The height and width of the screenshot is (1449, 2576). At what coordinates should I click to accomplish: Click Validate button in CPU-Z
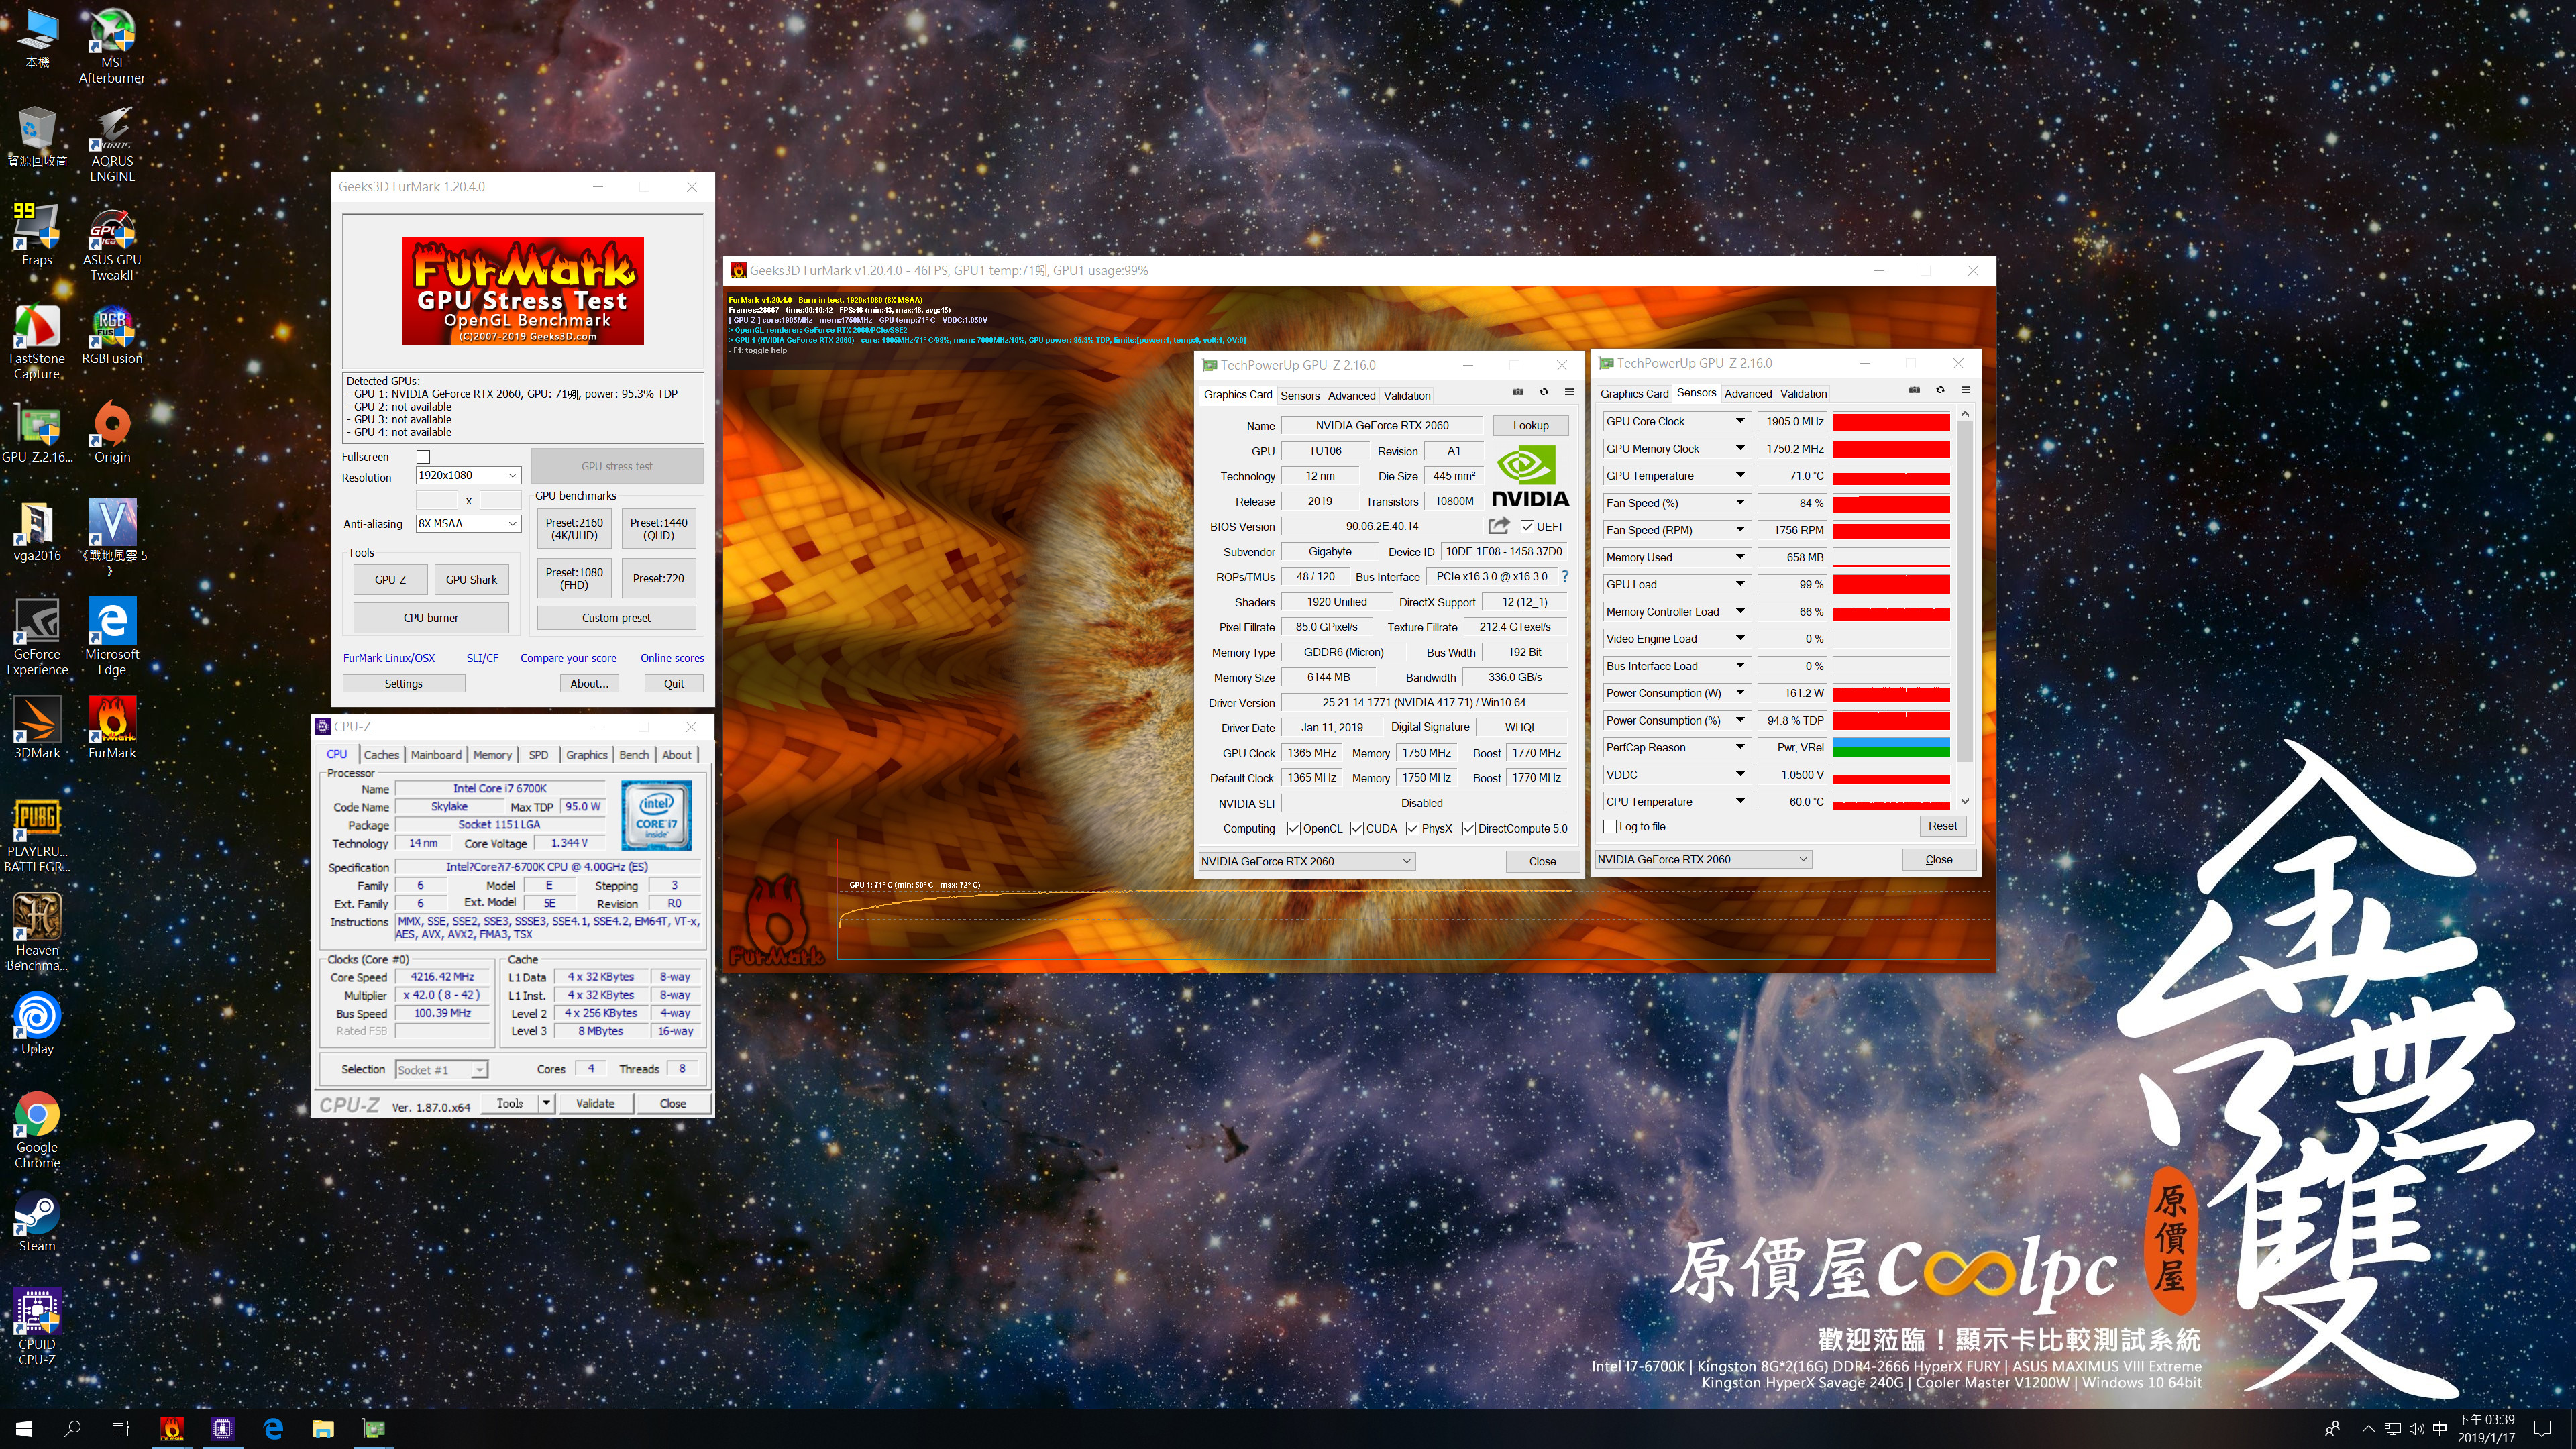[595, 1103]
